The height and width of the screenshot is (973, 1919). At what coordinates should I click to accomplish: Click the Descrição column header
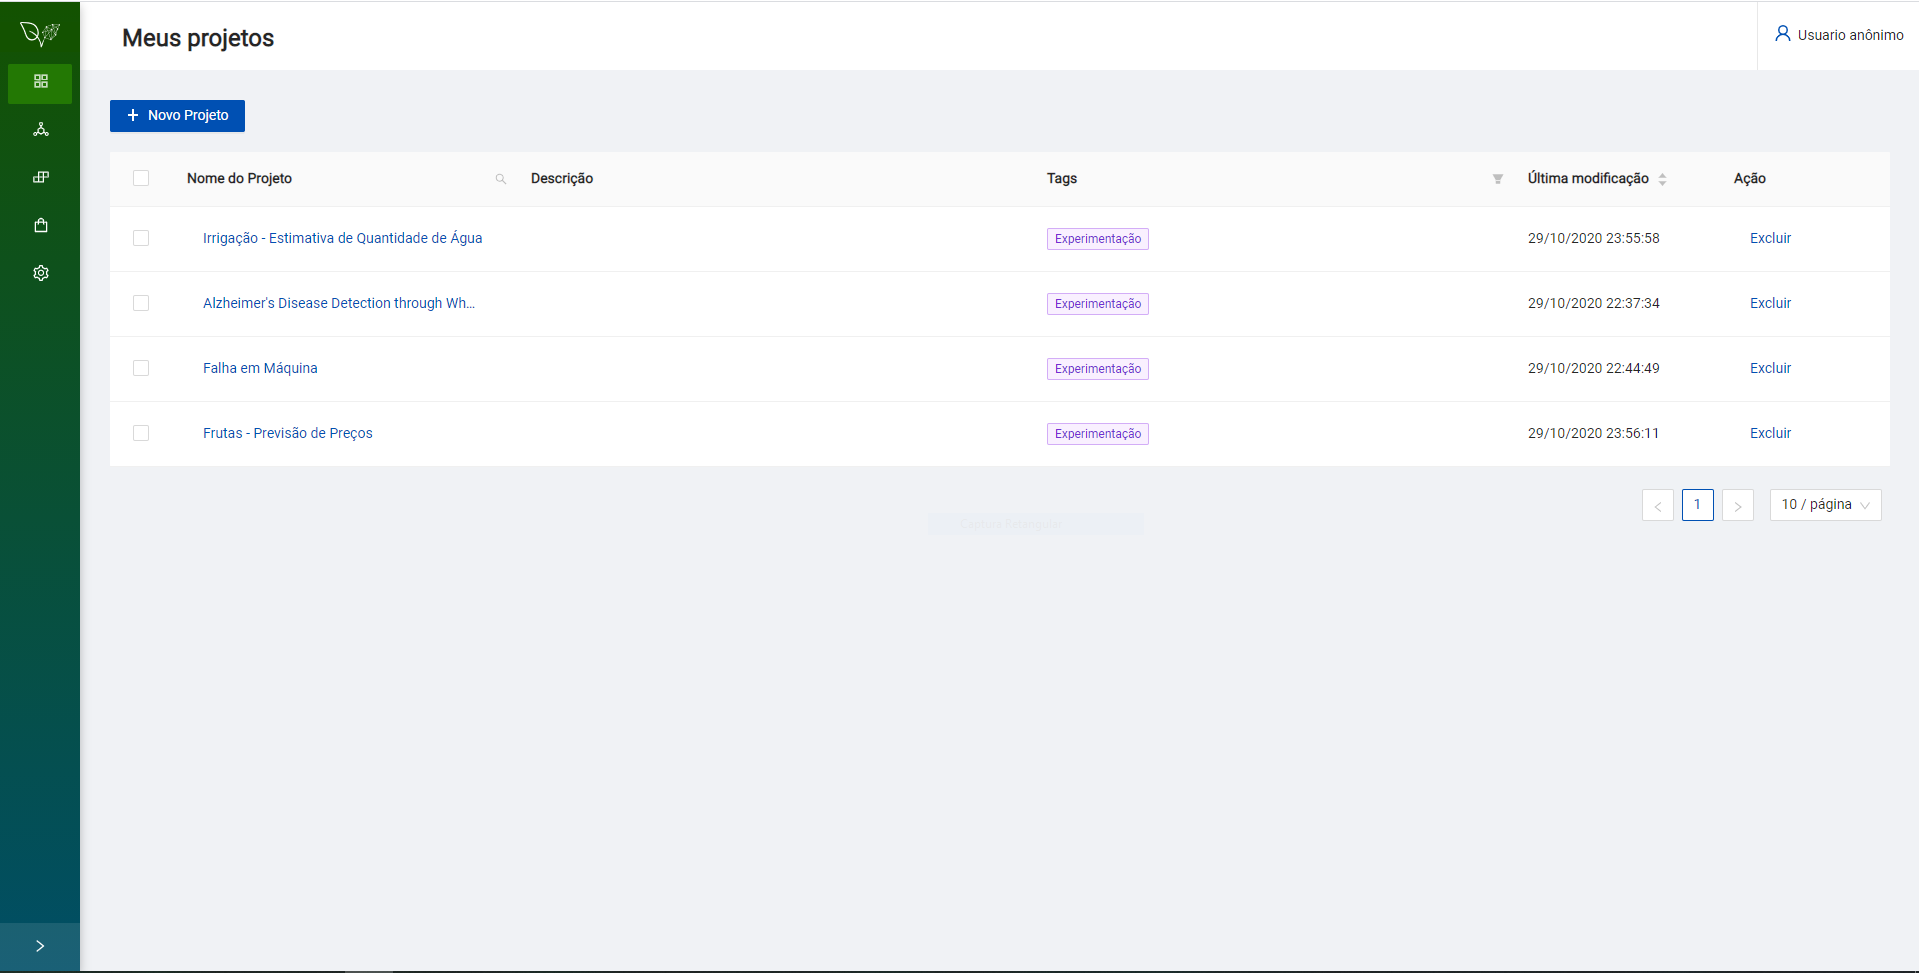coord(562,178)
